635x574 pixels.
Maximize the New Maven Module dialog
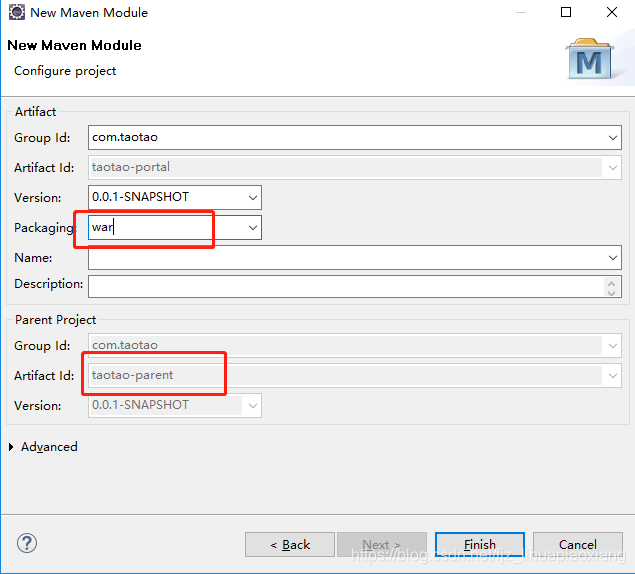566,12
